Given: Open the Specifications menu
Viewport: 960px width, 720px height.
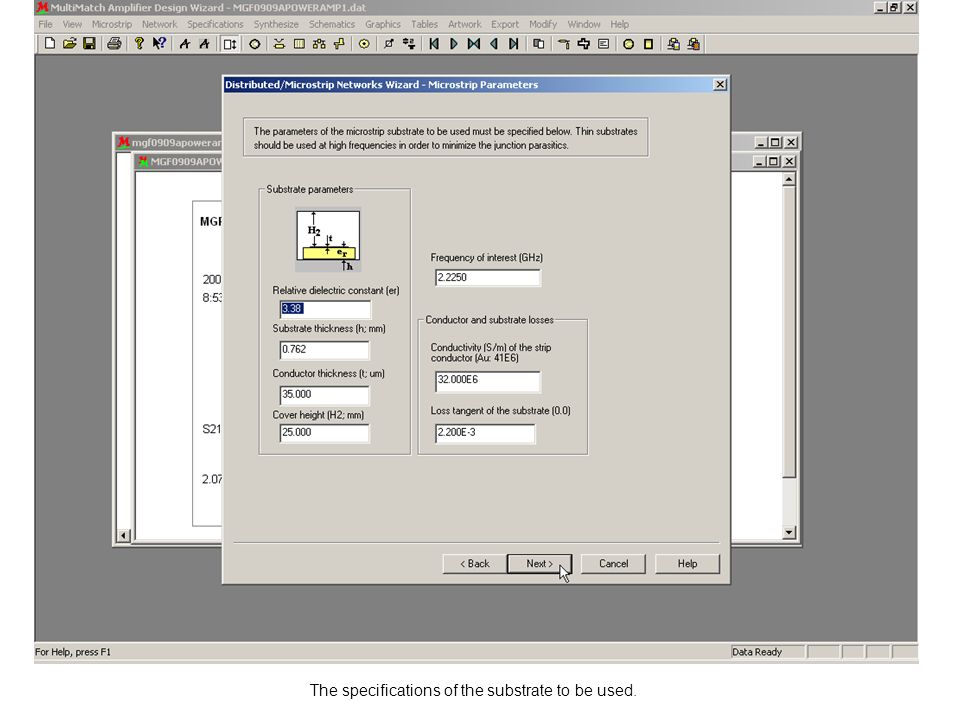Looking at the screenshot, I should pyautogui.click(x=216, y=24).
